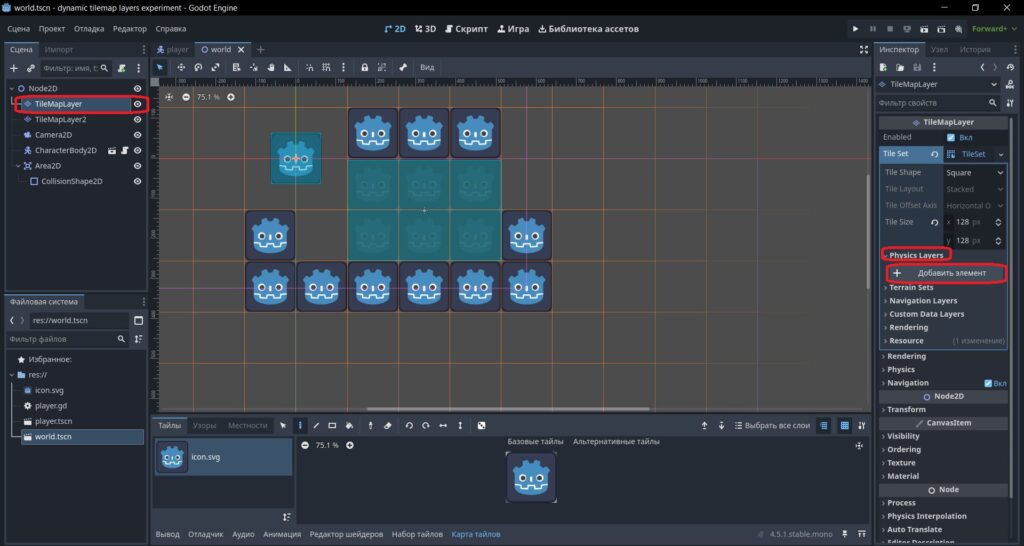Screen dimensions: 1024x546
Task: Toggle visibility of CharacterBody2D node
Action: coord(137,150)
